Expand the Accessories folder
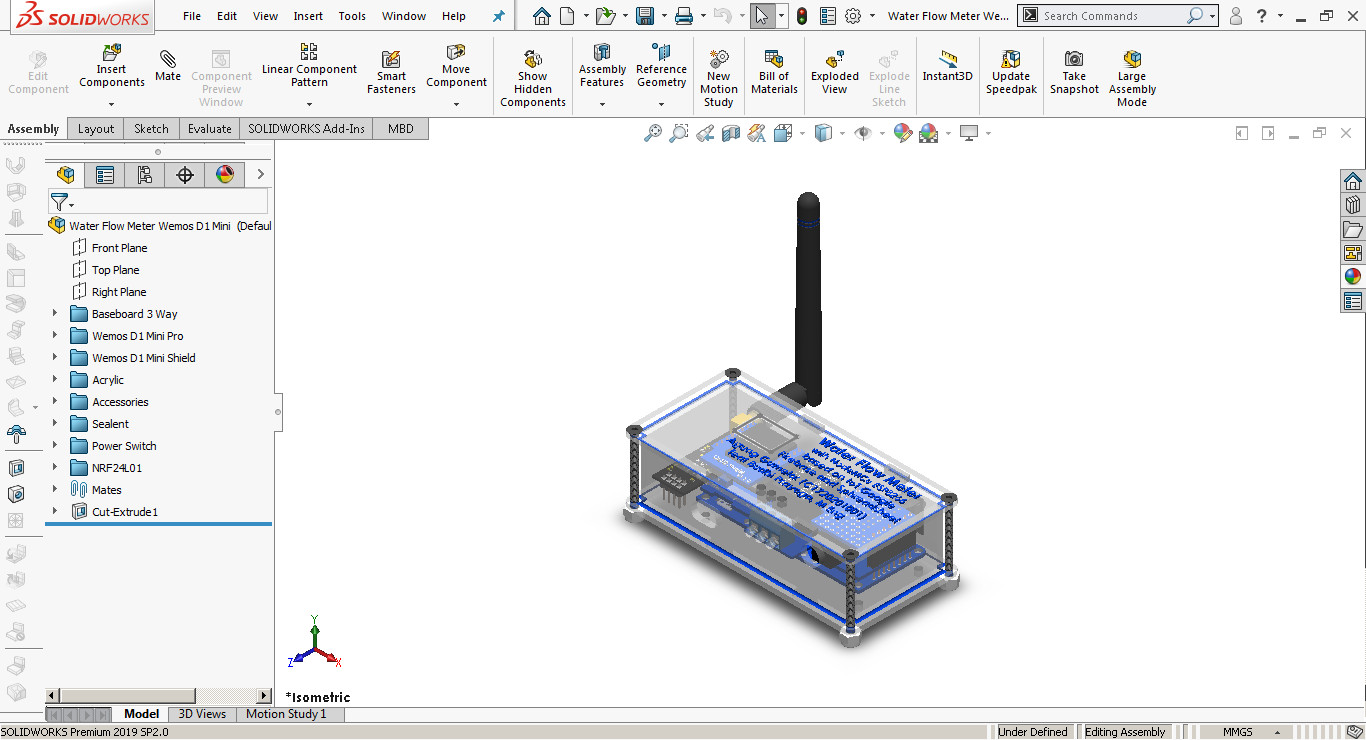 [x=55, y=402]
